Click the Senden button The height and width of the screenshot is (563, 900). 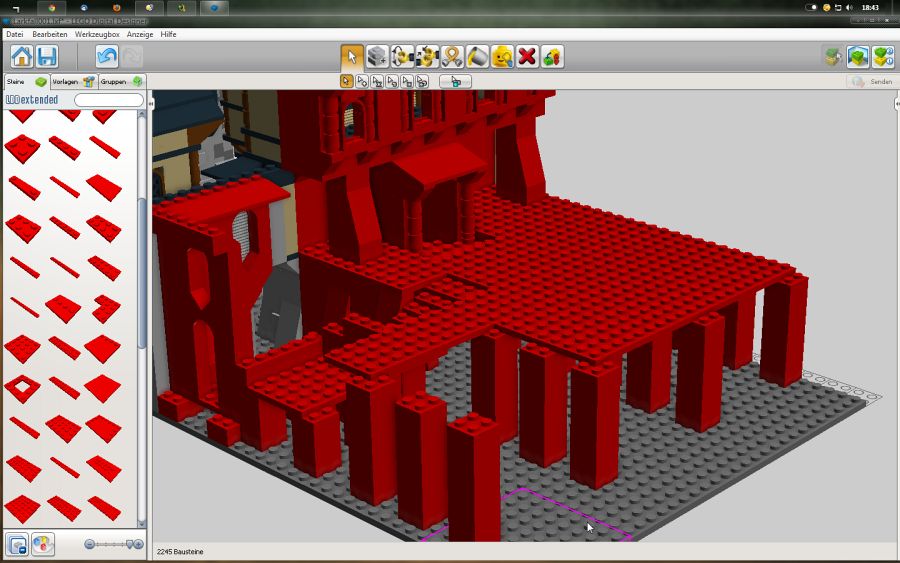tap(871, 82)
